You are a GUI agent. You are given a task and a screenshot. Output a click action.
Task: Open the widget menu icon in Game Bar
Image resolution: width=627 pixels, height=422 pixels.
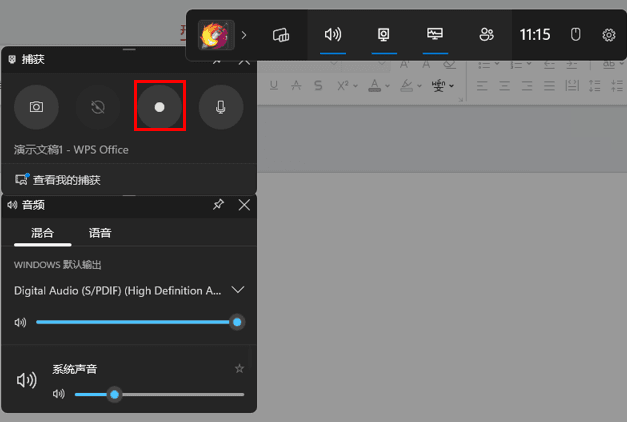pos(281,35)
